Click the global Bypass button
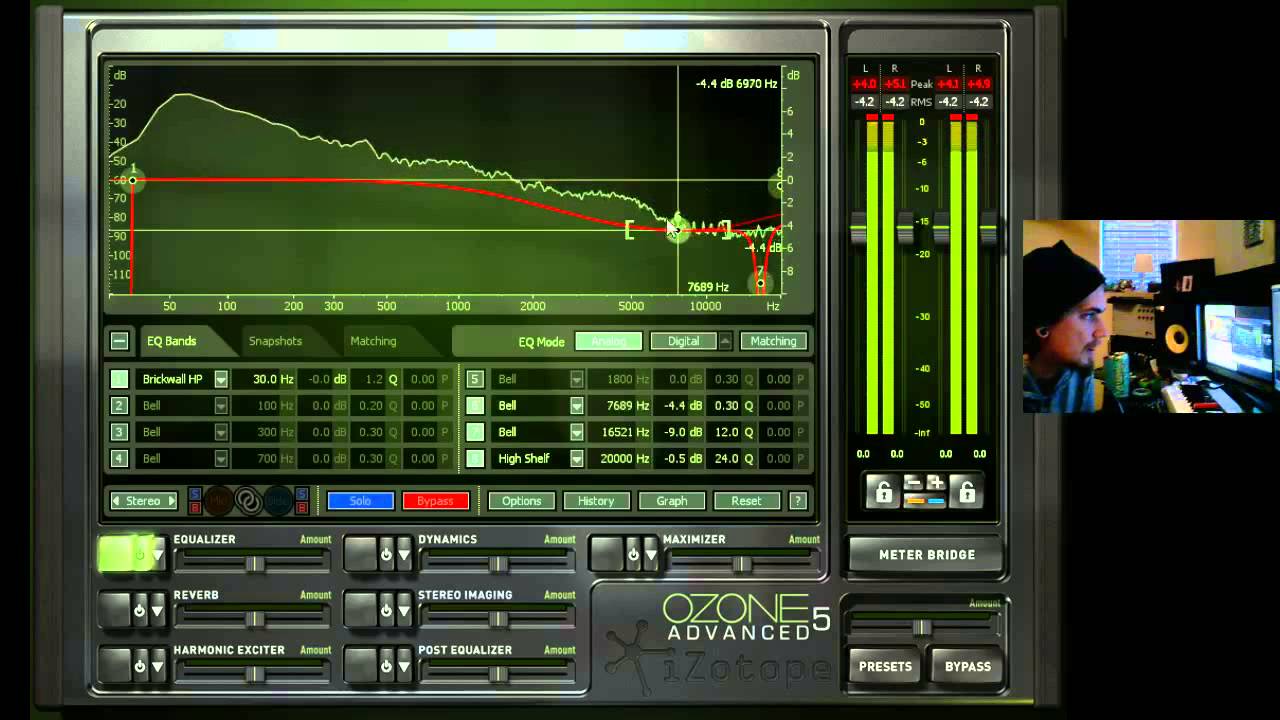Screen dimensions: 1280x720 tap(968, 666)
